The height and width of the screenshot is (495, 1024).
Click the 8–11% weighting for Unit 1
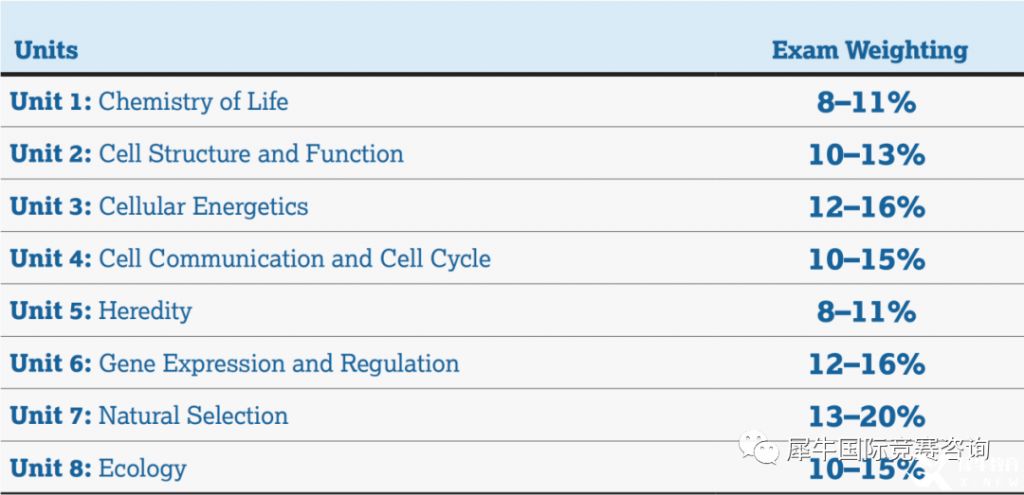click(x=867, y=103)
